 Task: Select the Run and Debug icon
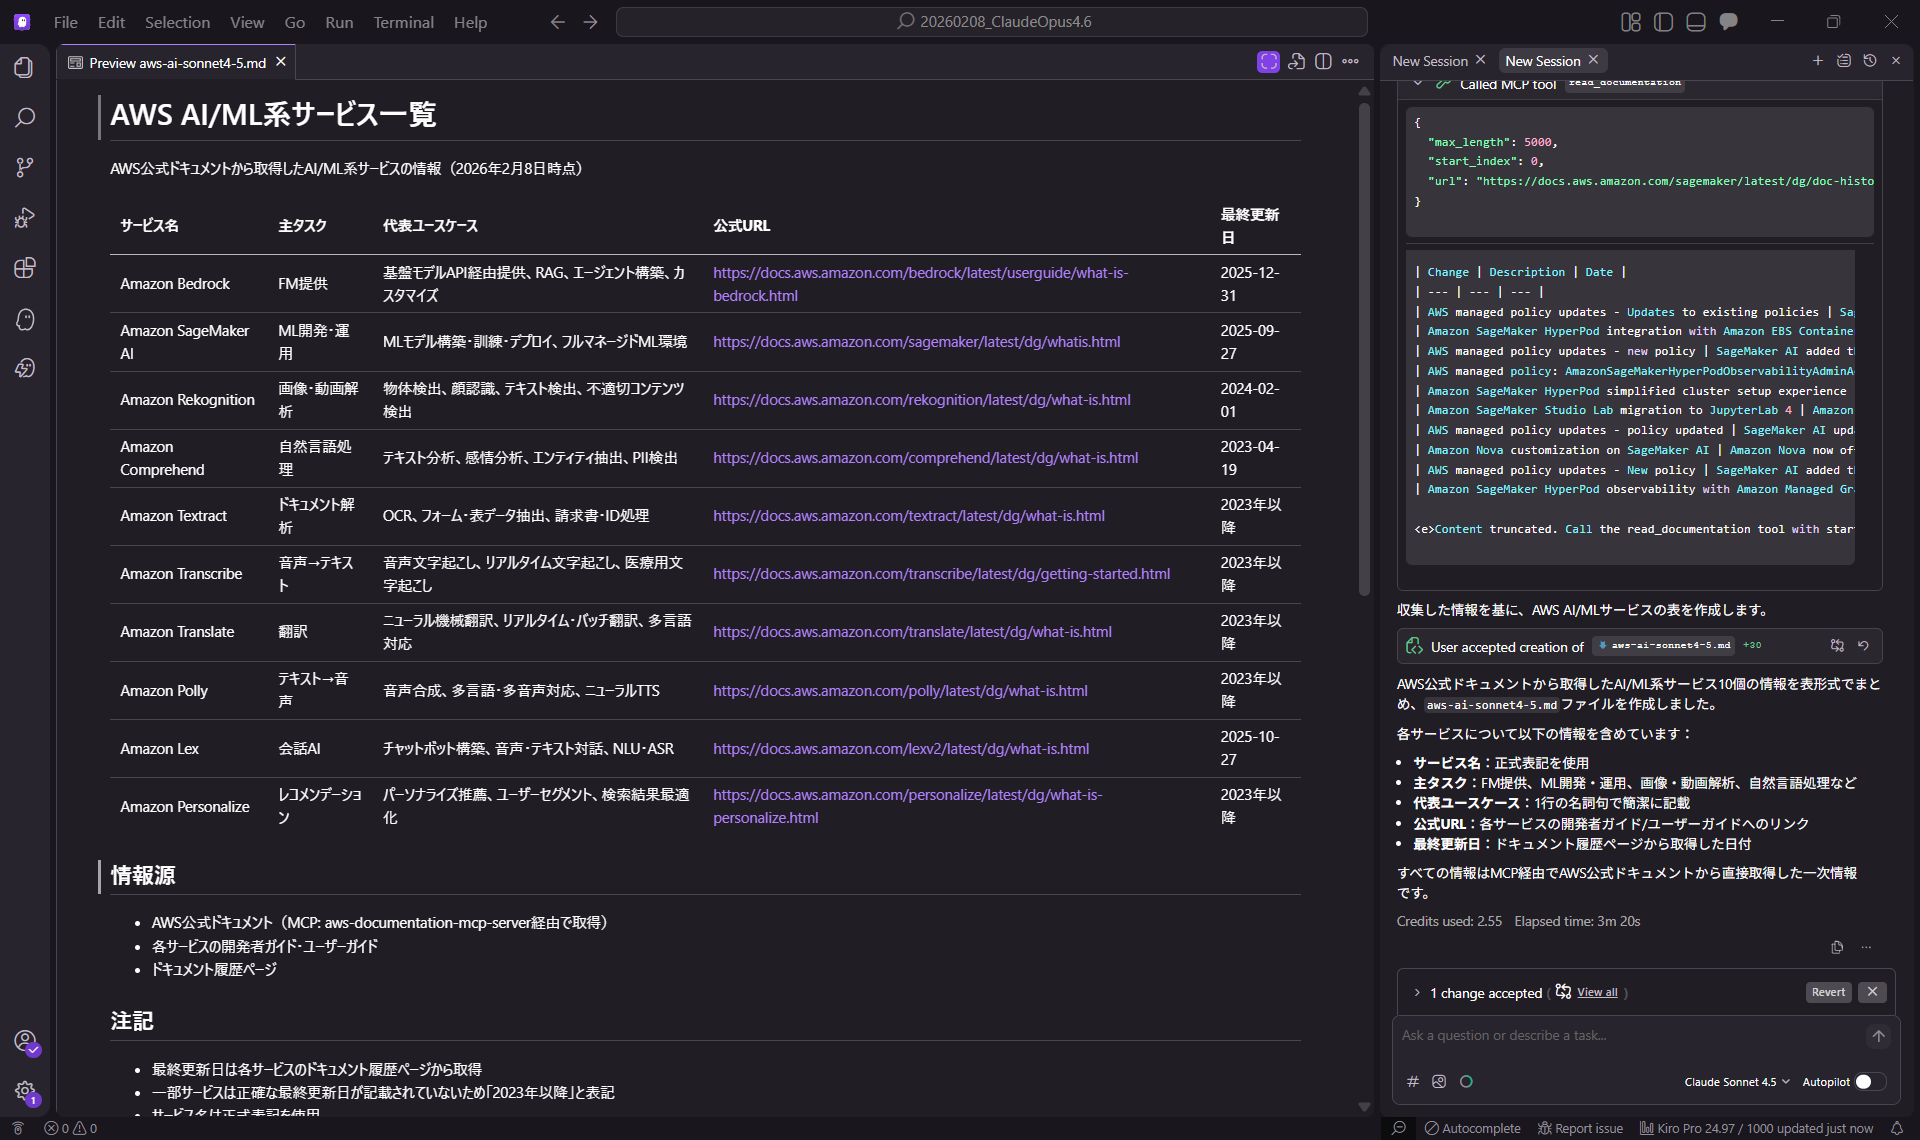click(x=25, y=218)
